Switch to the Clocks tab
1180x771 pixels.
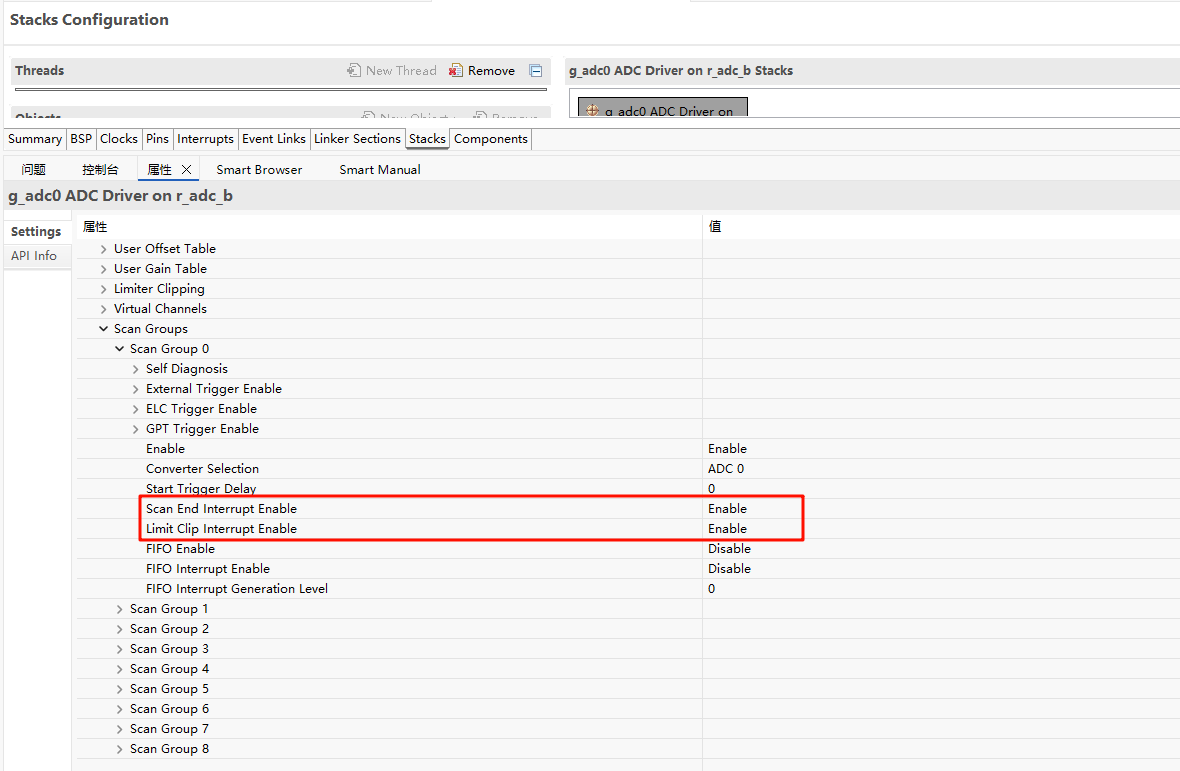[119, 139]
